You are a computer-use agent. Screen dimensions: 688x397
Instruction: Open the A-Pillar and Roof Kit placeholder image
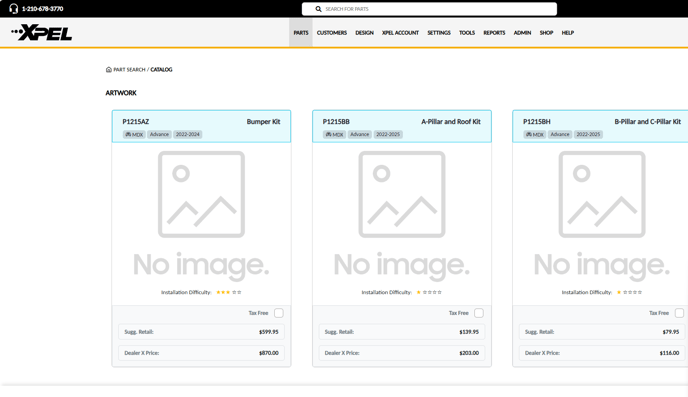point(402,215)
